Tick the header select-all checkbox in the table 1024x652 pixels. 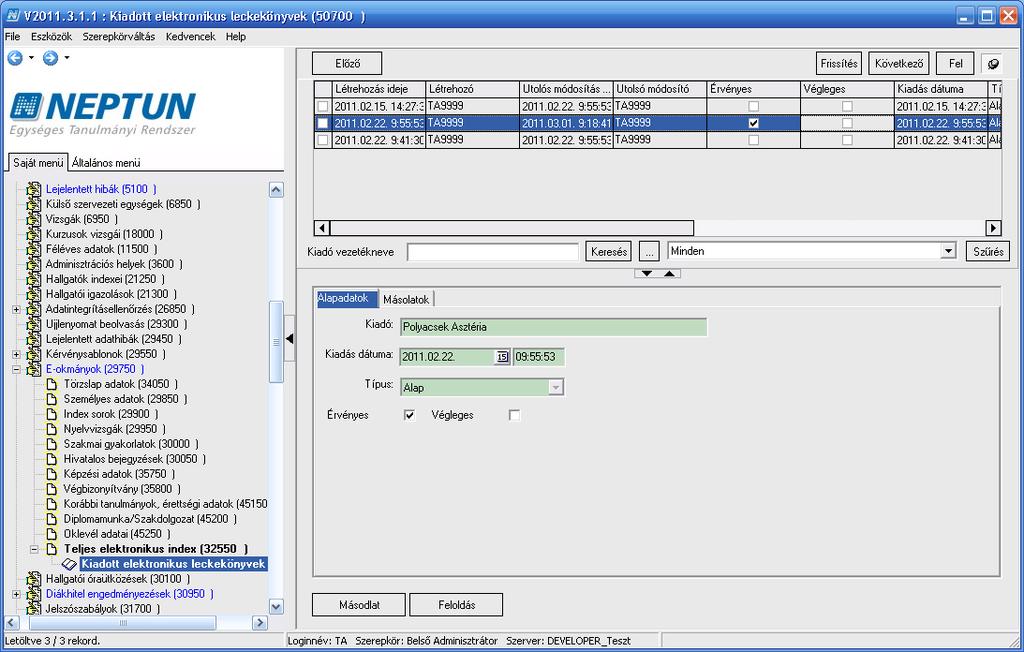323,89
